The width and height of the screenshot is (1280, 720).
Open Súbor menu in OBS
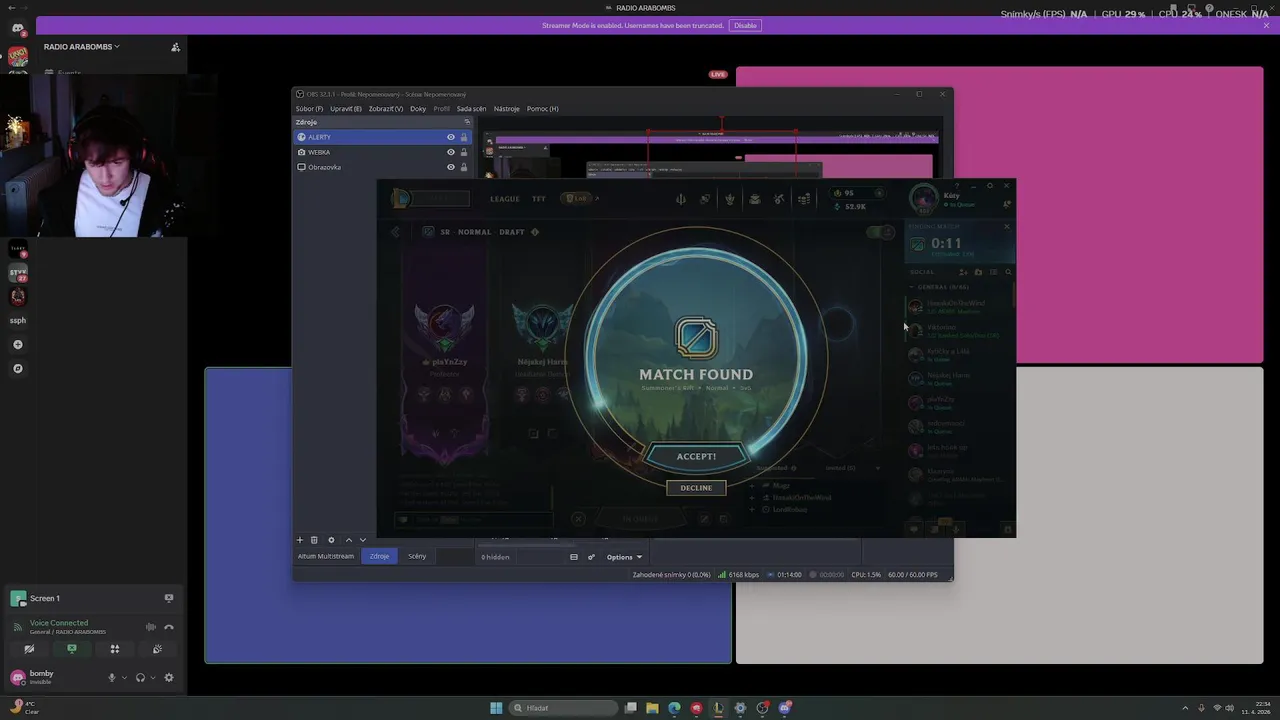[309, 108]
